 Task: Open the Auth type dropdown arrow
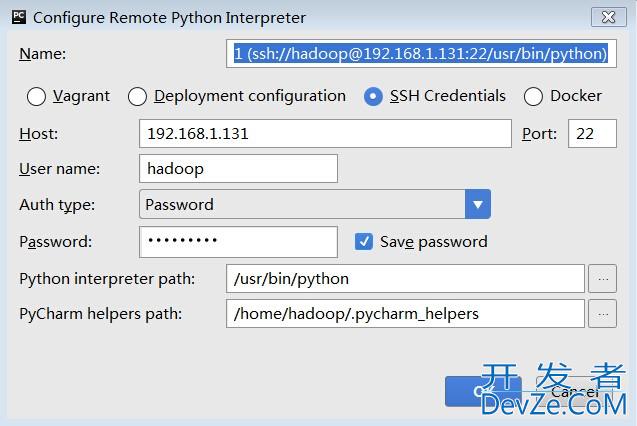(x=478, y=204)
